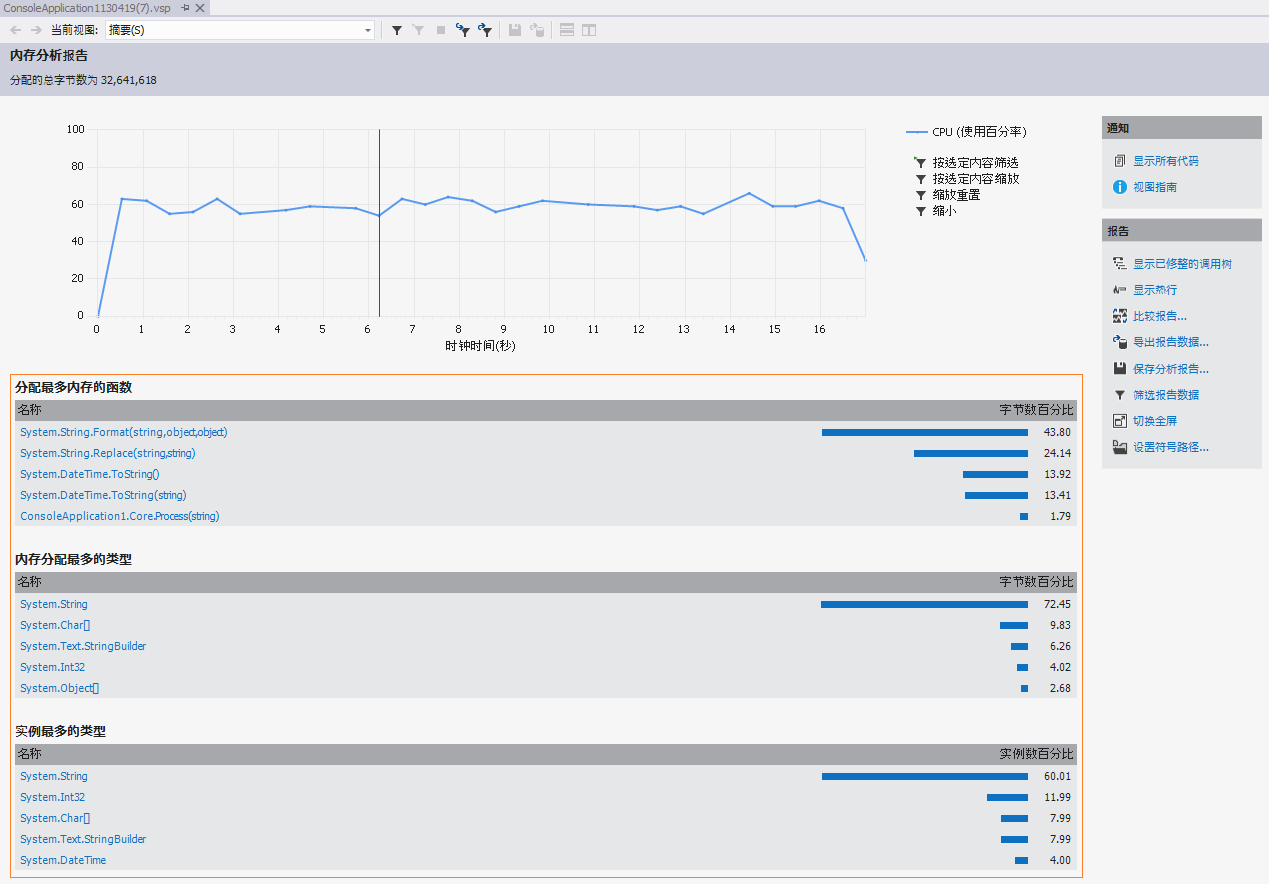Pin the ConsoleApplication1130419(7).vsp tab

coord(185,8)
